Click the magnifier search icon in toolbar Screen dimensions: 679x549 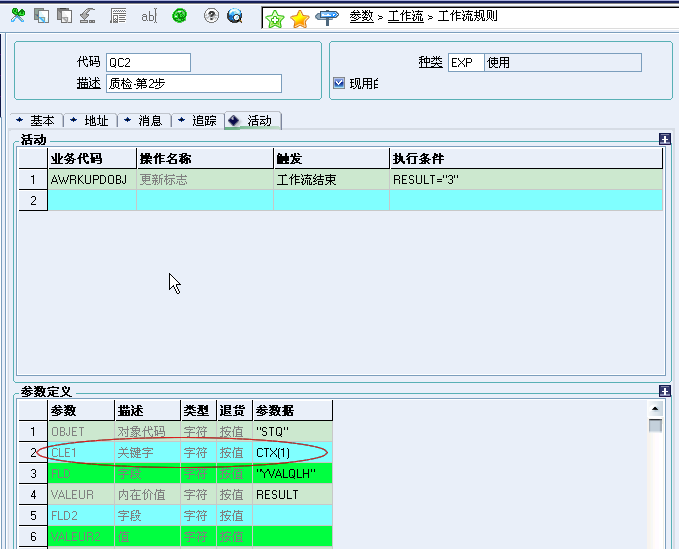tap(235, 16)
